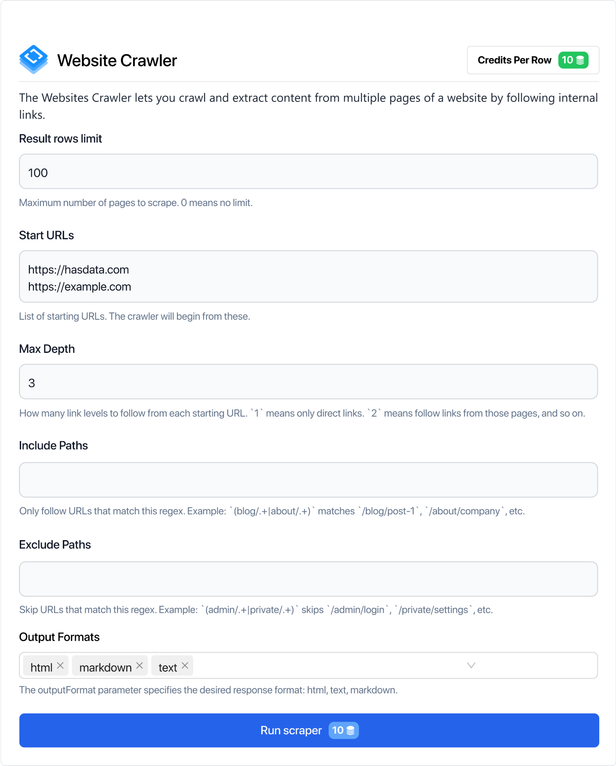The height and width of the screenshot is (766, 616).
Task: Click the Credits Per Row badge
Action: pyautogui.click(x=514, y=60)
